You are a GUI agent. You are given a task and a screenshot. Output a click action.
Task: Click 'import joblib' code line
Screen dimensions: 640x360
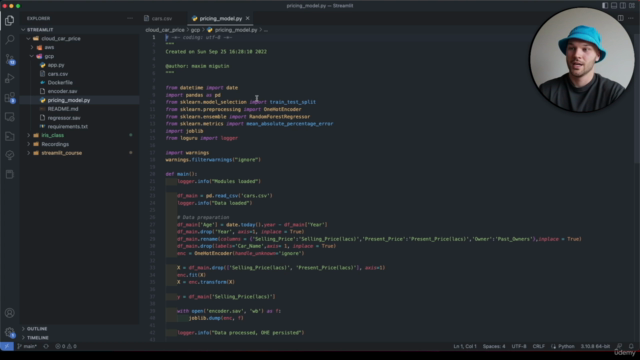point(184,131)
